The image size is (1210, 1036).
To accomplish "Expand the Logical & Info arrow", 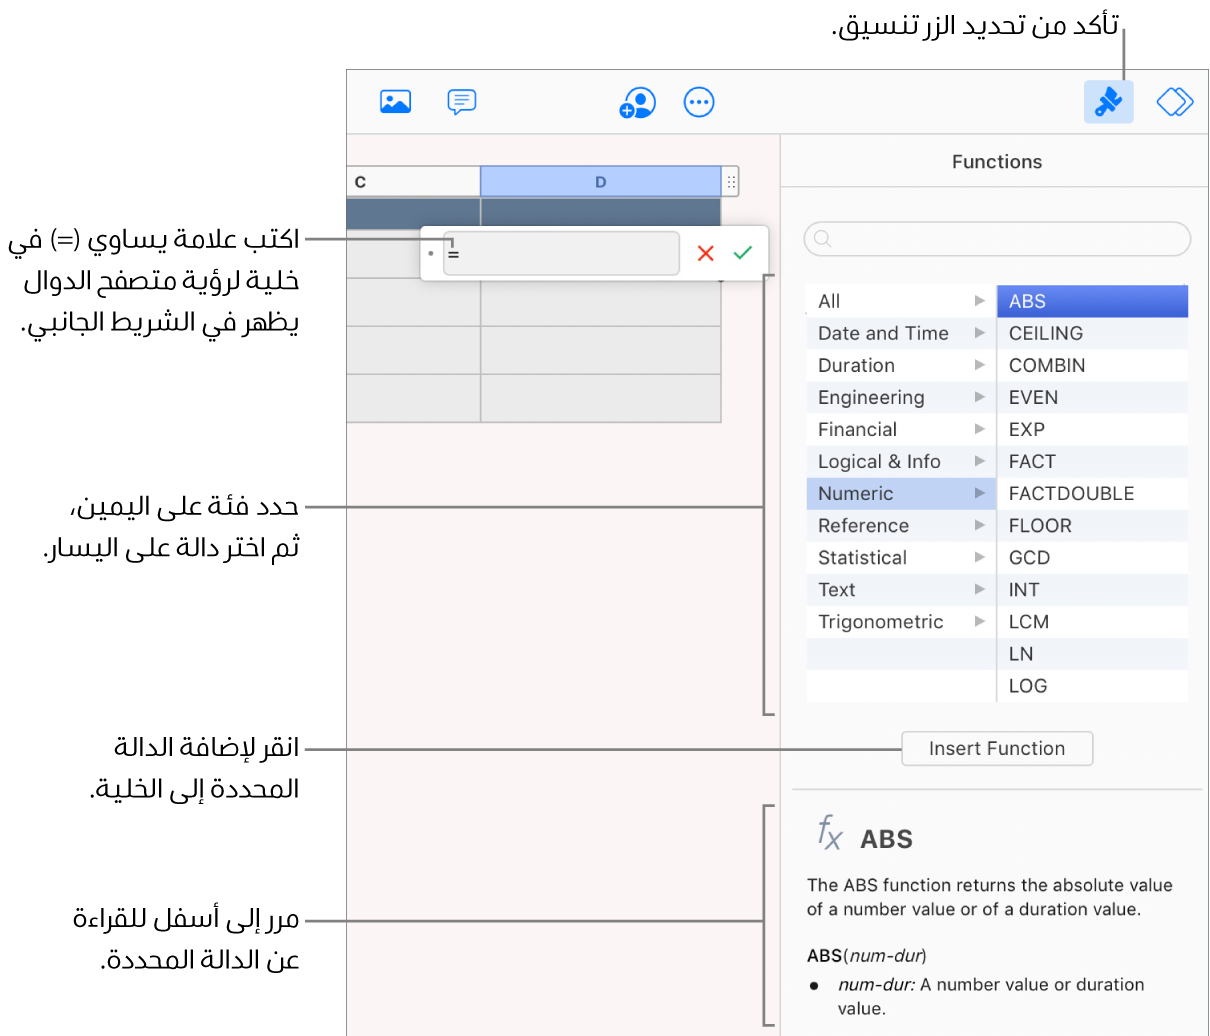I will click(980, 461).
